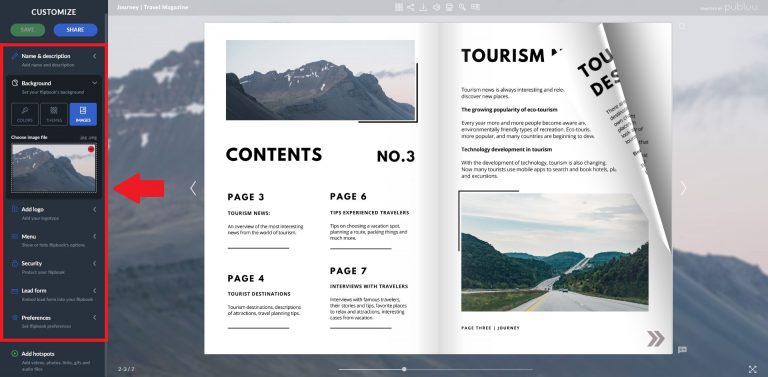Remove background image with red delete badge
Image resolution: width=768 pixels, height=377 pixels.
click(x=91, y=149)
